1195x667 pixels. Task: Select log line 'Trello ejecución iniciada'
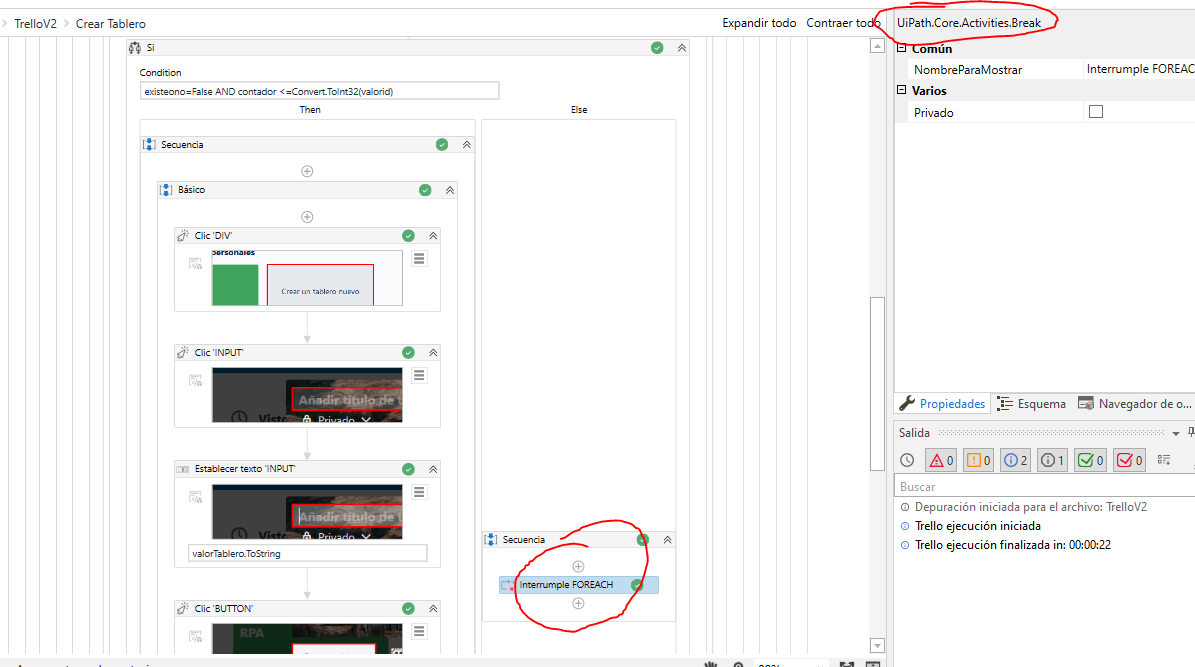point(977,526)
